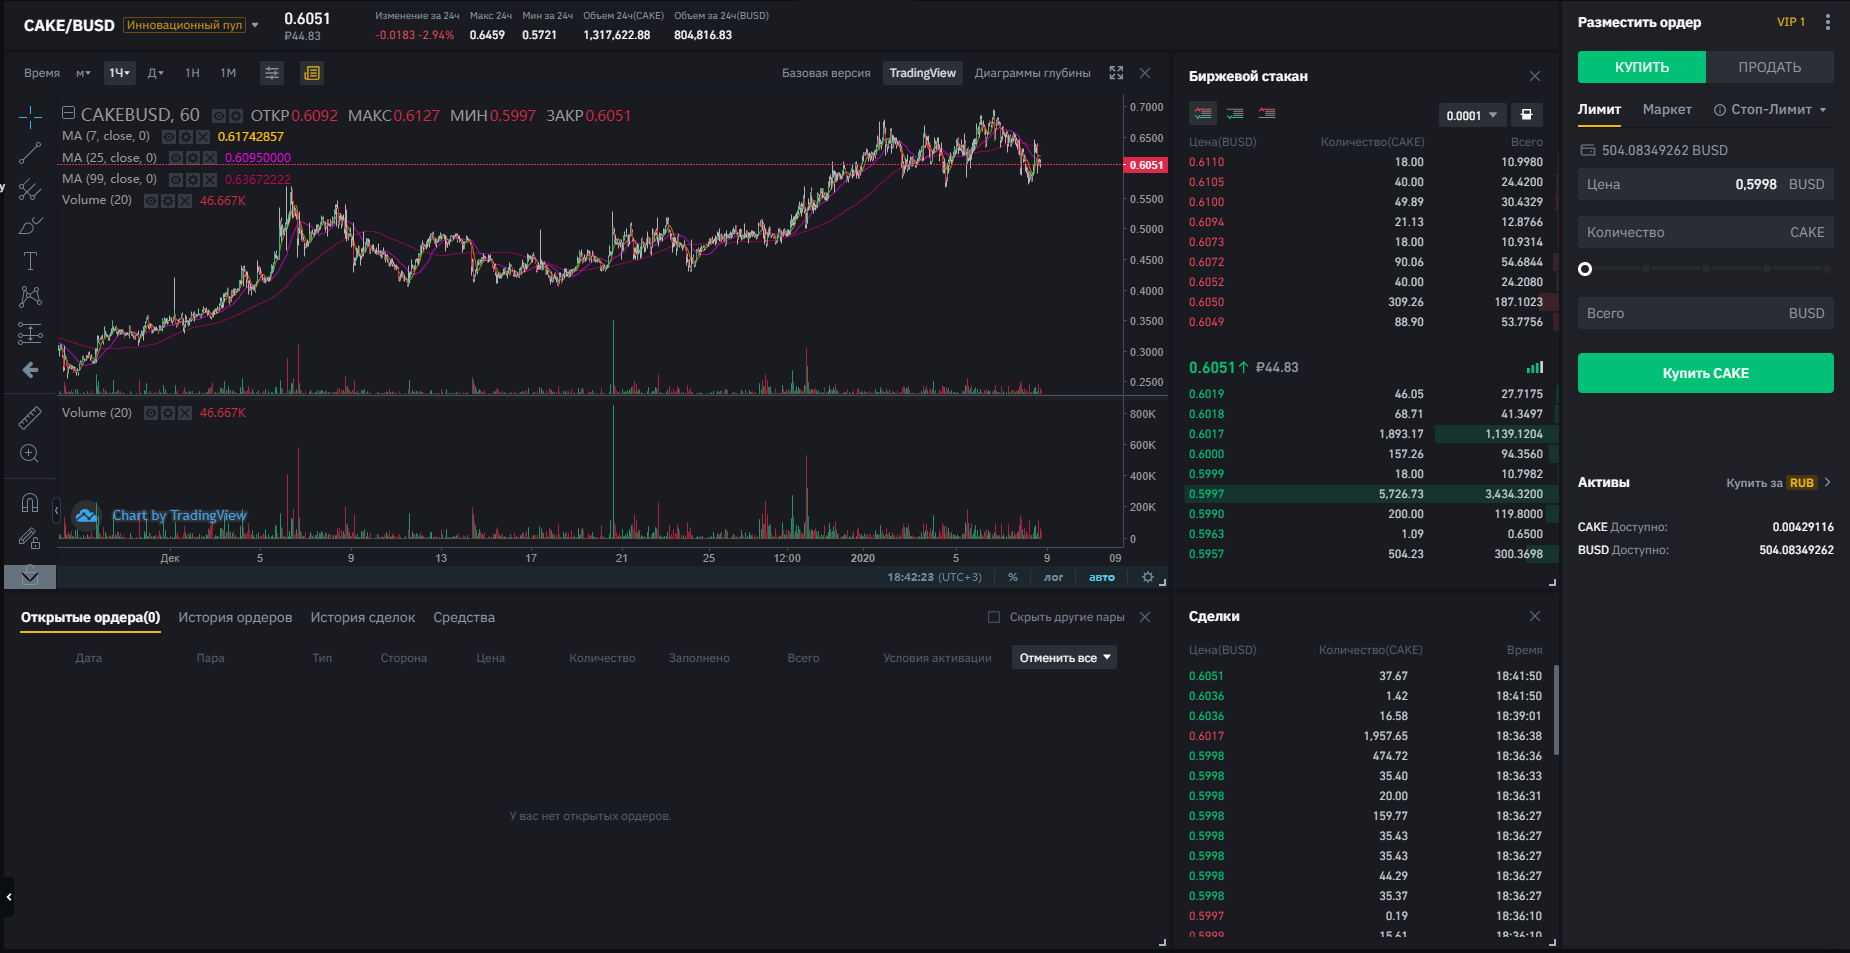1850x953 pixels.
Task: Click the Количество CAKE input field
Action: (x=1706, y=232)
